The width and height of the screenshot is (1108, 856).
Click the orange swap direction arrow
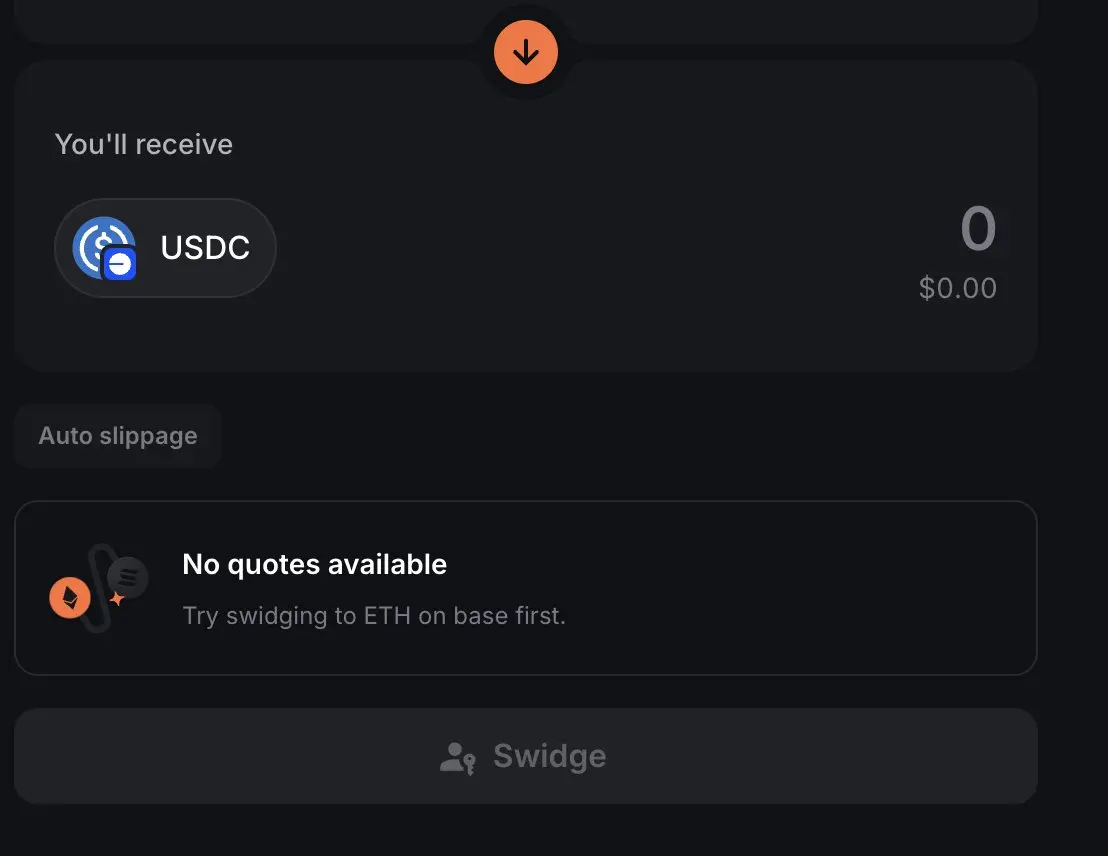tap(526, 52)
